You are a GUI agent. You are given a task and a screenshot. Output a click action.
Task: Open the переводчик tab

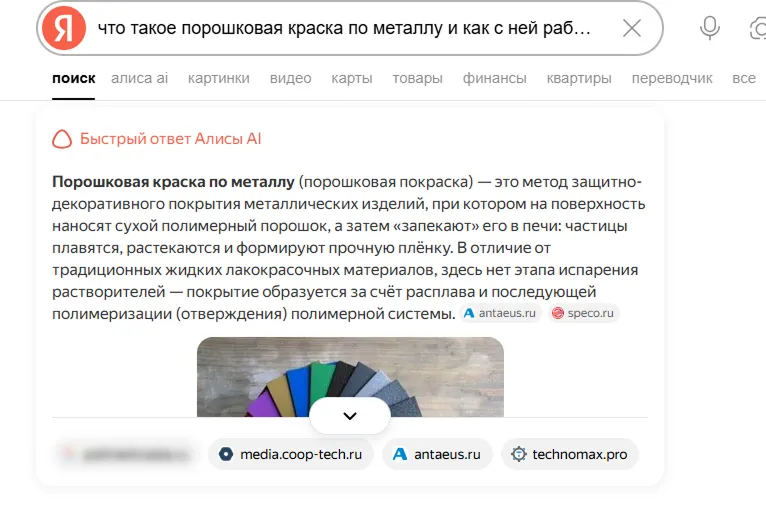coord(672,78)
